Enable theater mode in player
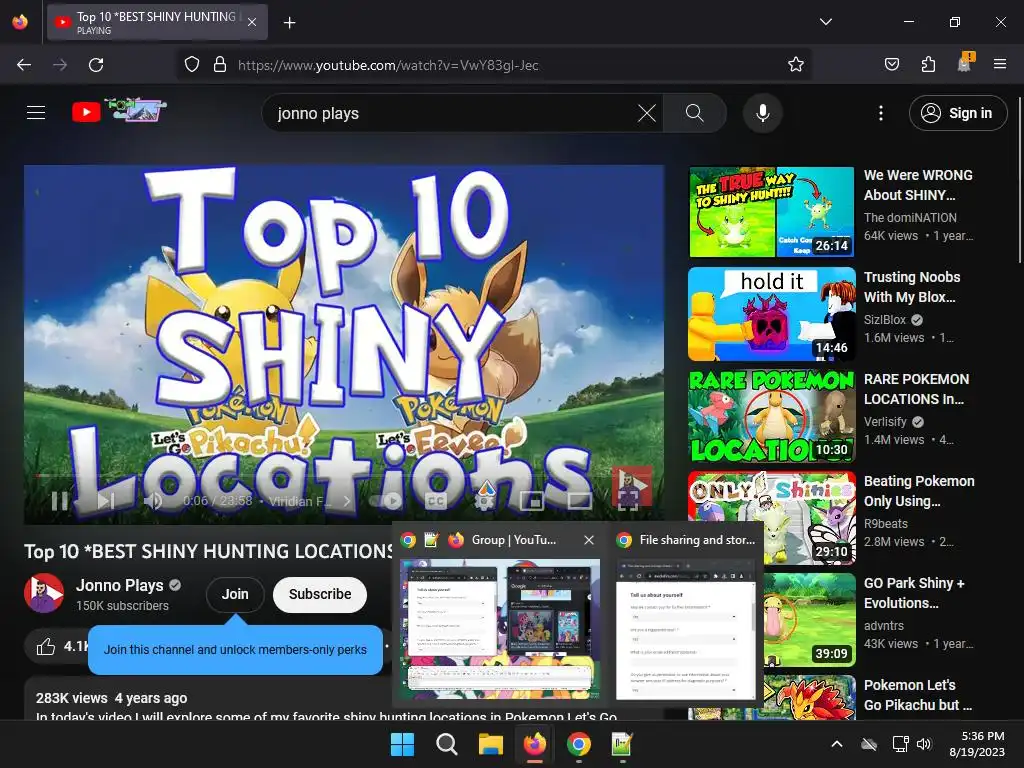The image size is (1024, 768). [579, 501]
